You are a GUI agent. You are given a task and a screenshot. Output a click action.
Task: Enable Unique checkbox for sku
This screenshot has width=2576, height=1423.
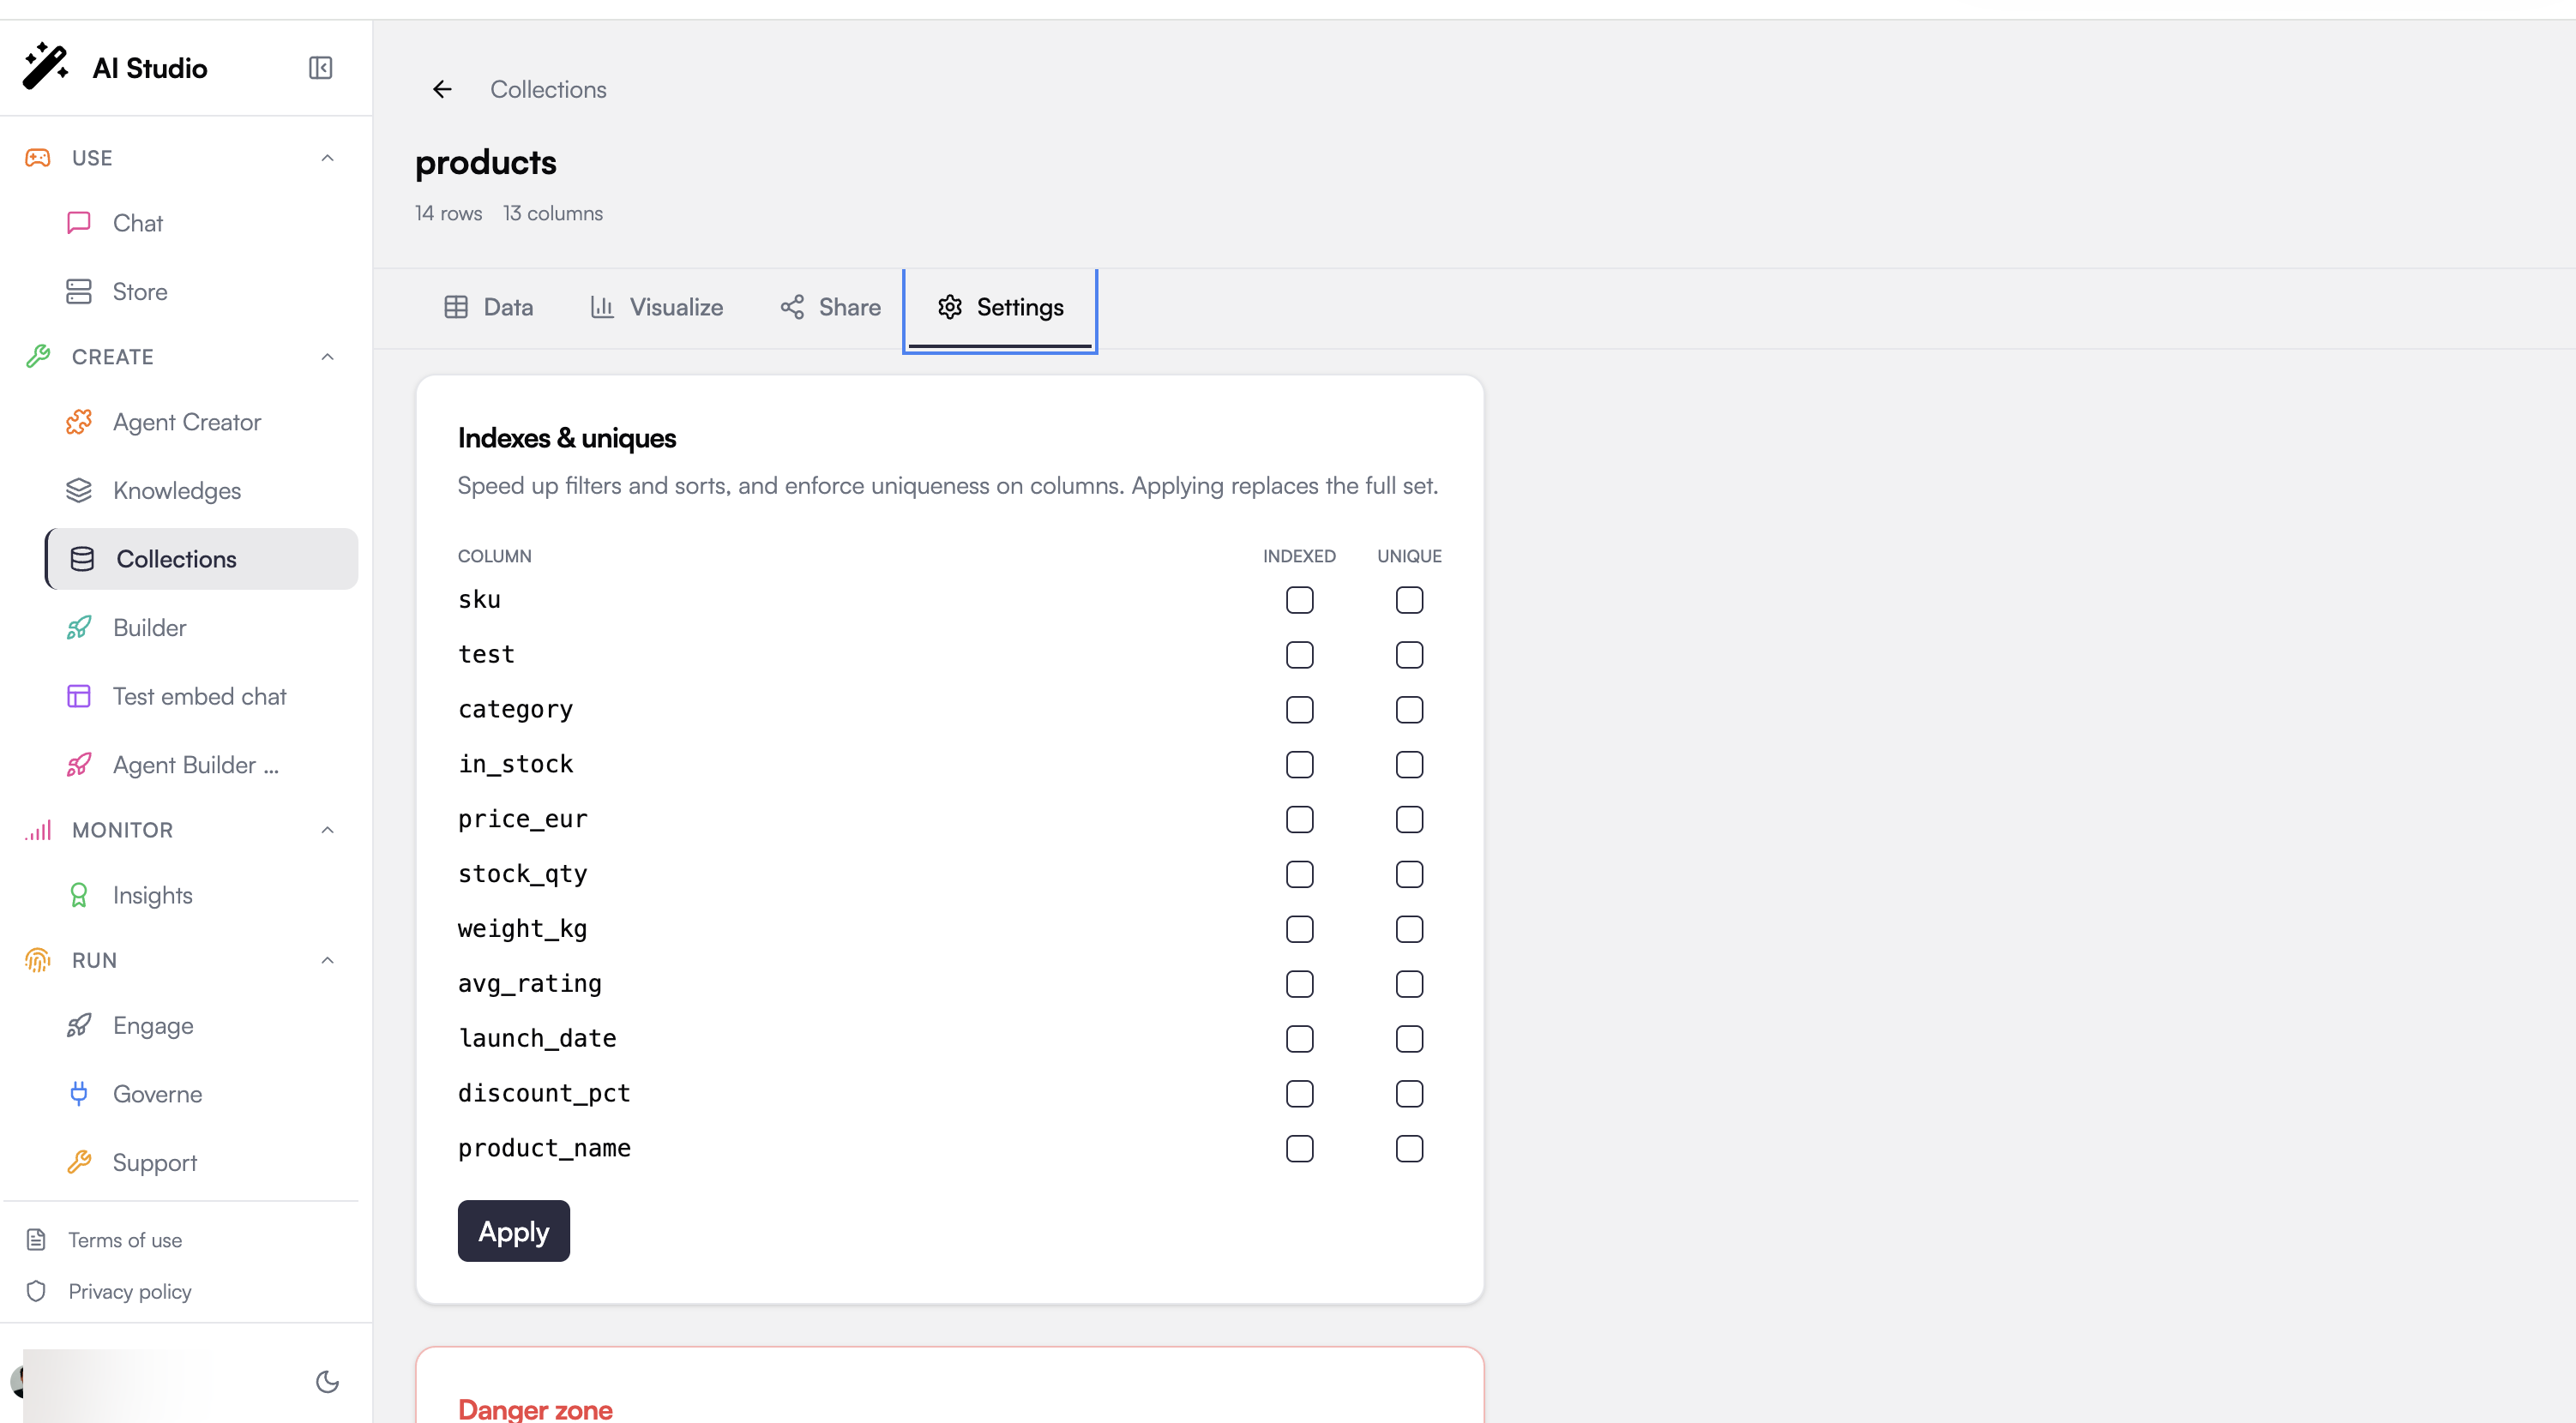[x=1409, y=600]
